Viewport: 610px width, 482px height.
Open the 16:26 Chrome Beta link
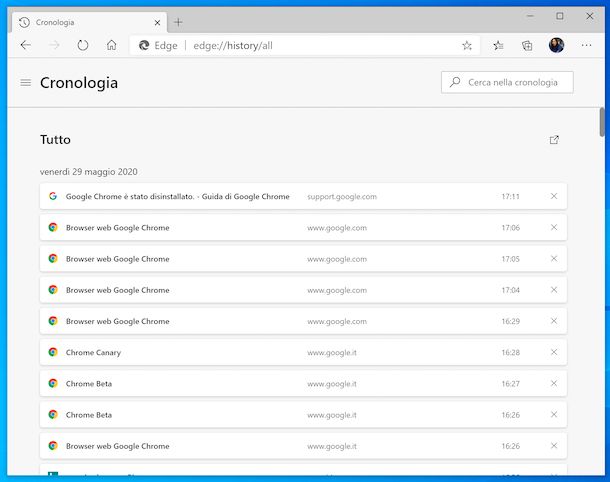89,415
